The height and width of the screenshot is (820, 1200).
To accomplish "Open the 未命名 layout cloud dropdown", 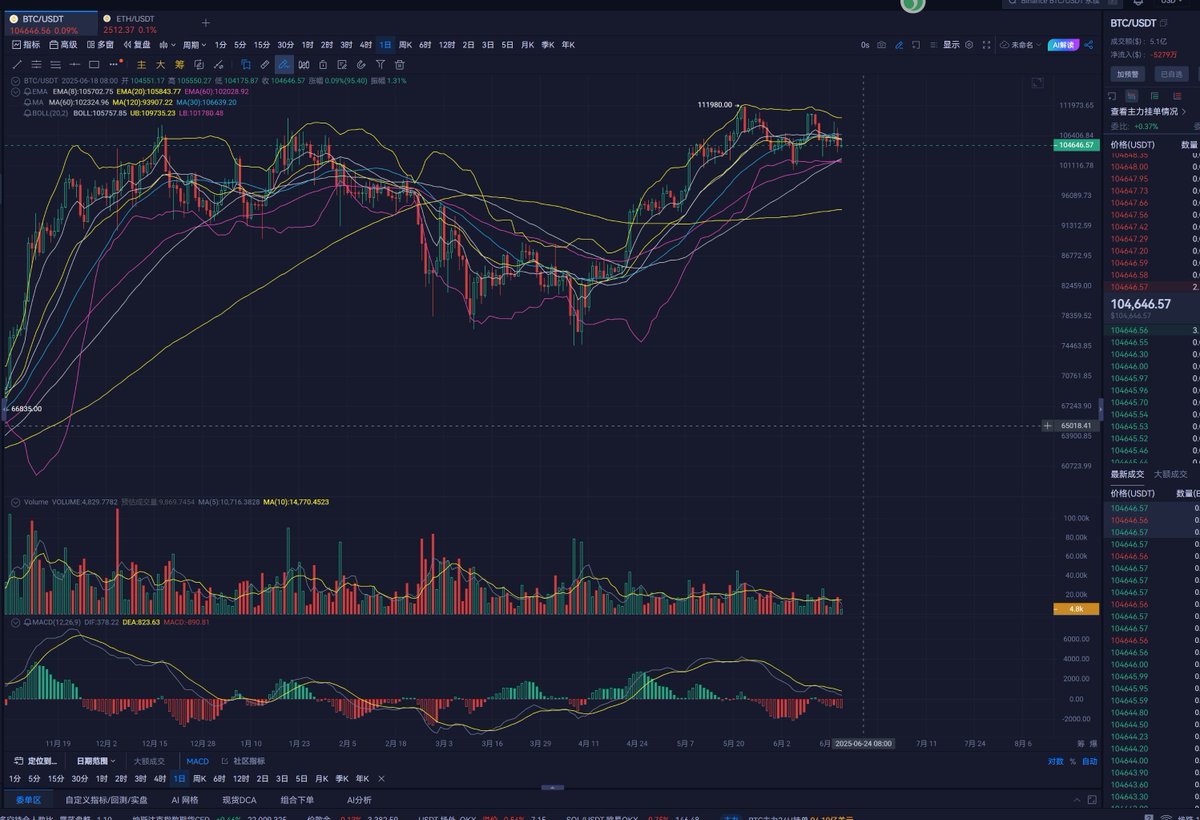I will 1020,45.
